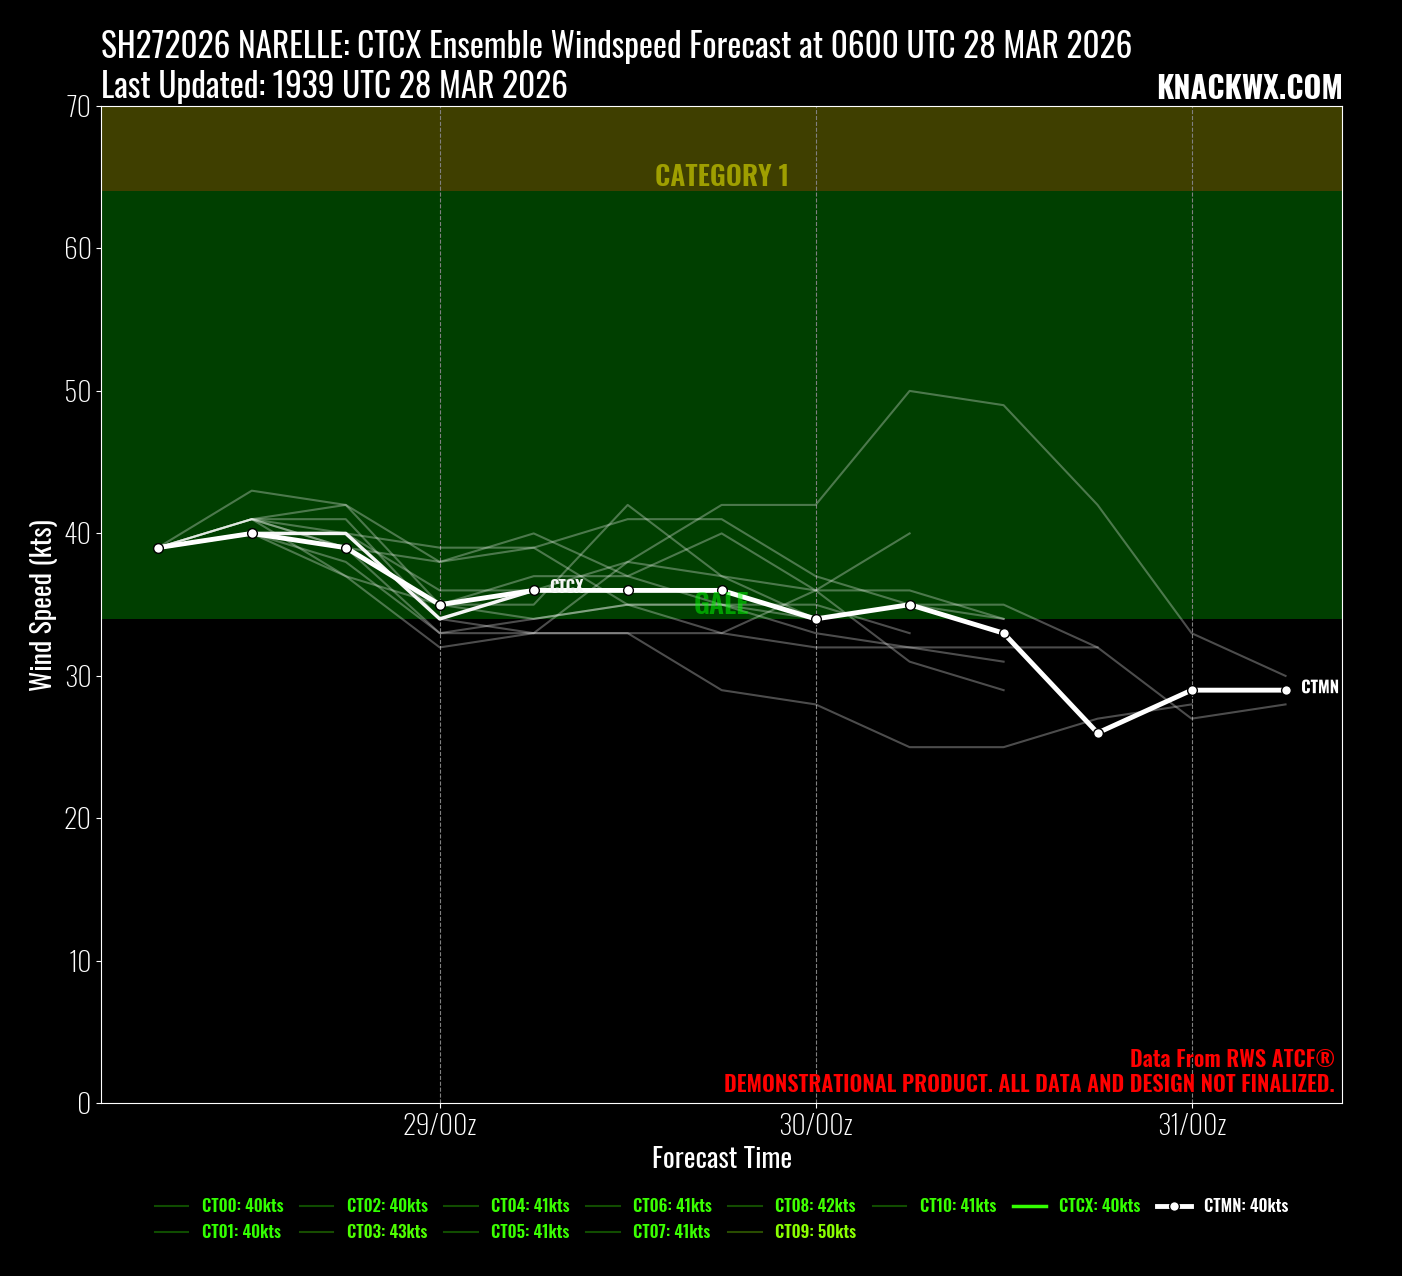The image size is (1402, 1276).
Task: Click the white CTMN legend marker icon
Action: click(x=1174, y=1206)
